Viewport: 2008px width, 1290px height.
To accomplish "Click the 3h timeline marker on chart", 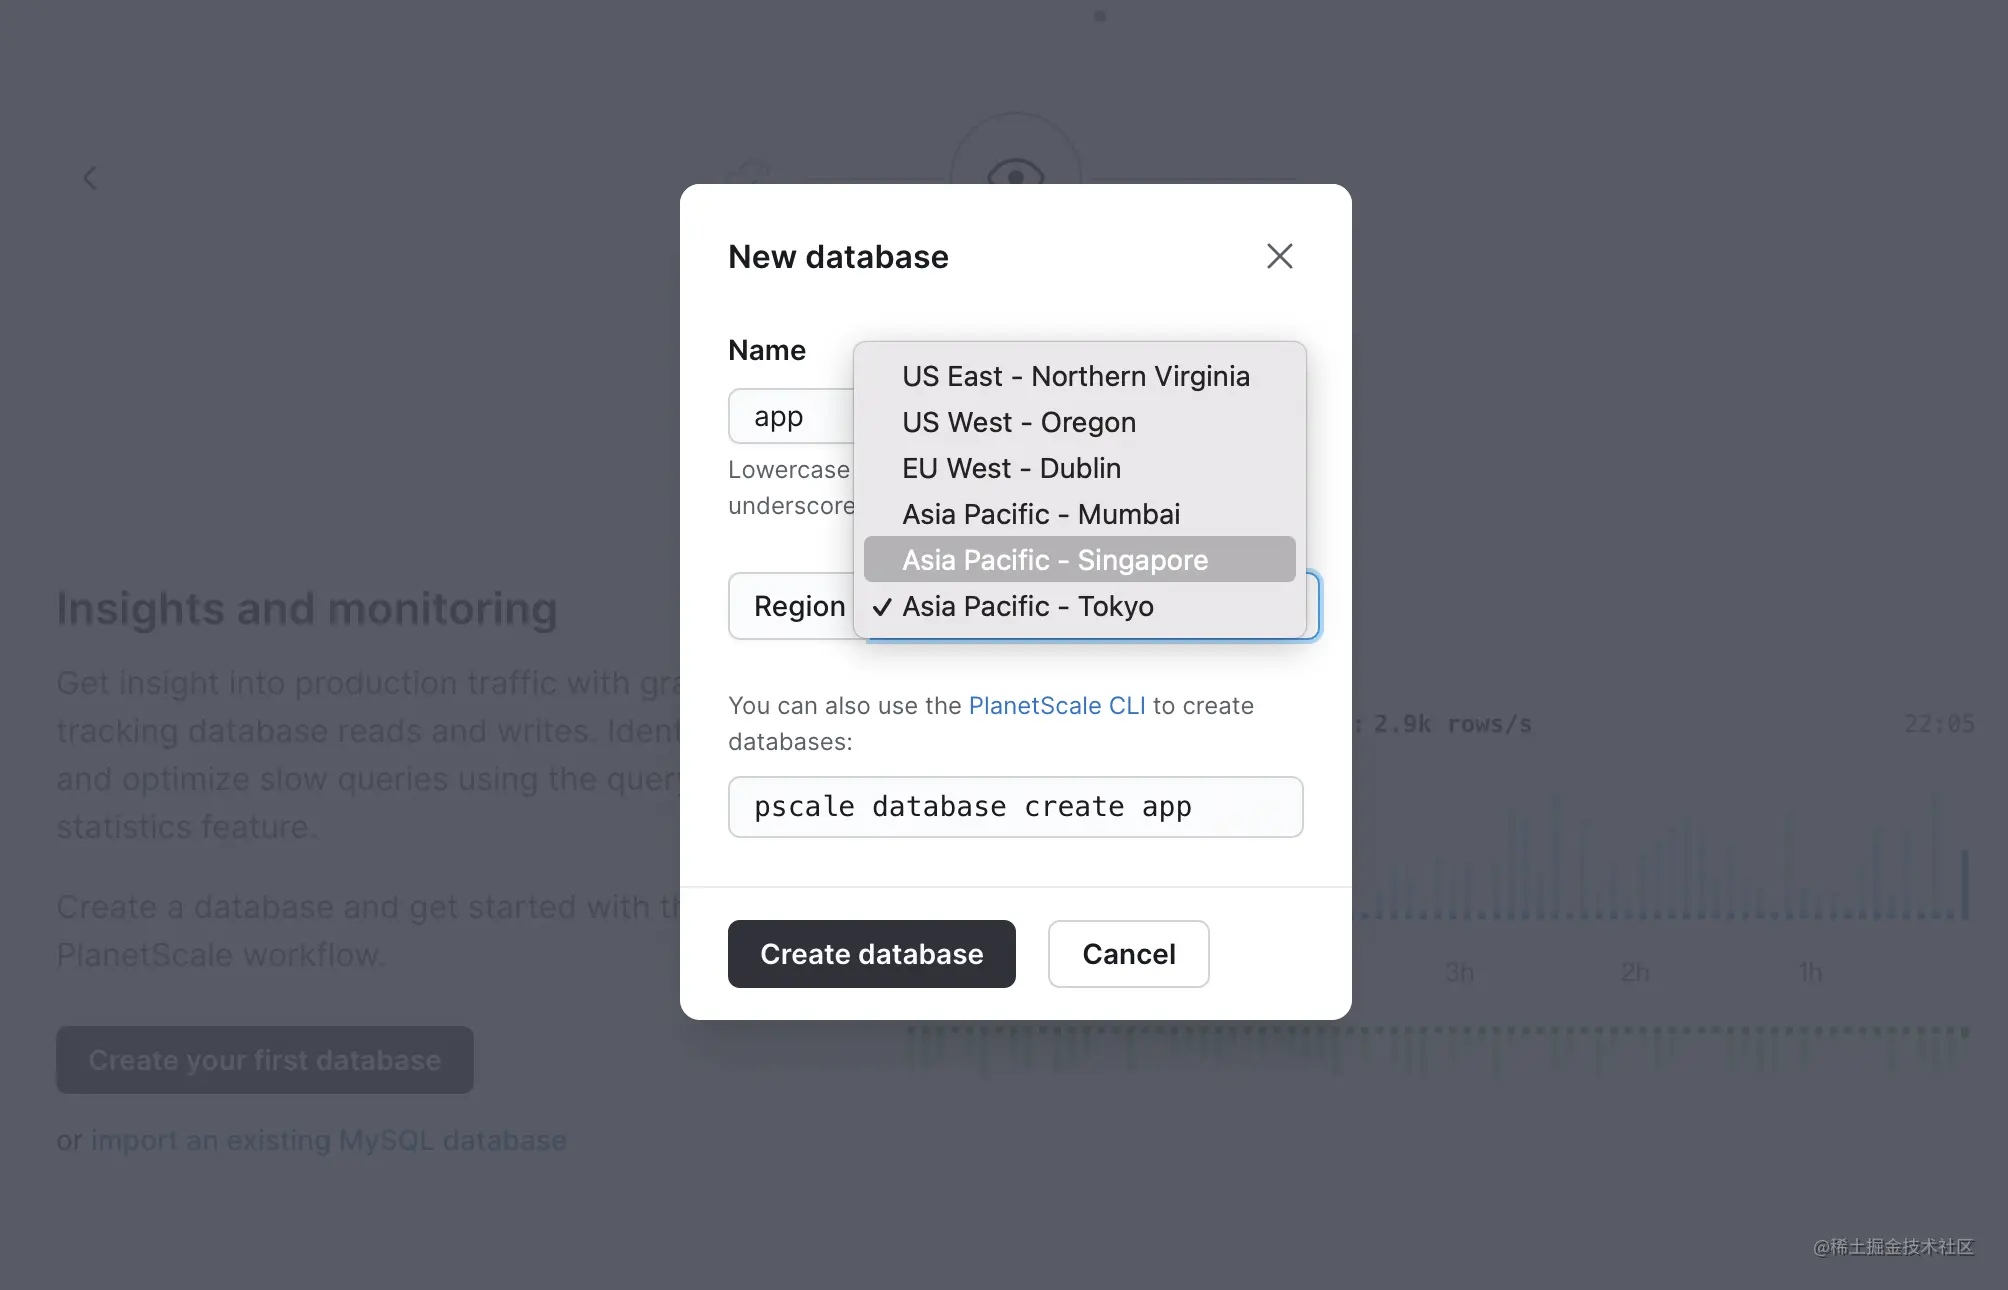I will 1459,972.
